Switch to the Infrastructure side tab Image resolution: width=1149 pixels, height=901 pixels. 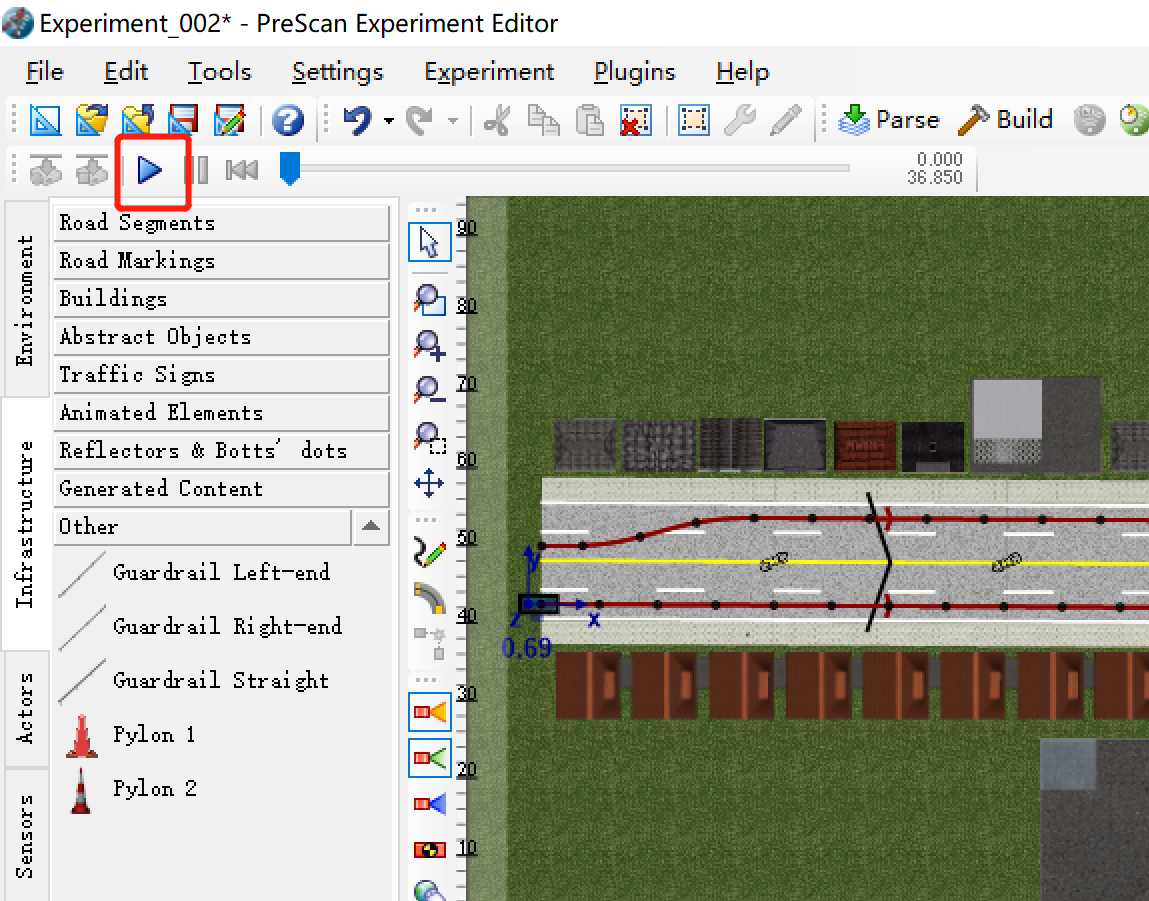[26, 524]
